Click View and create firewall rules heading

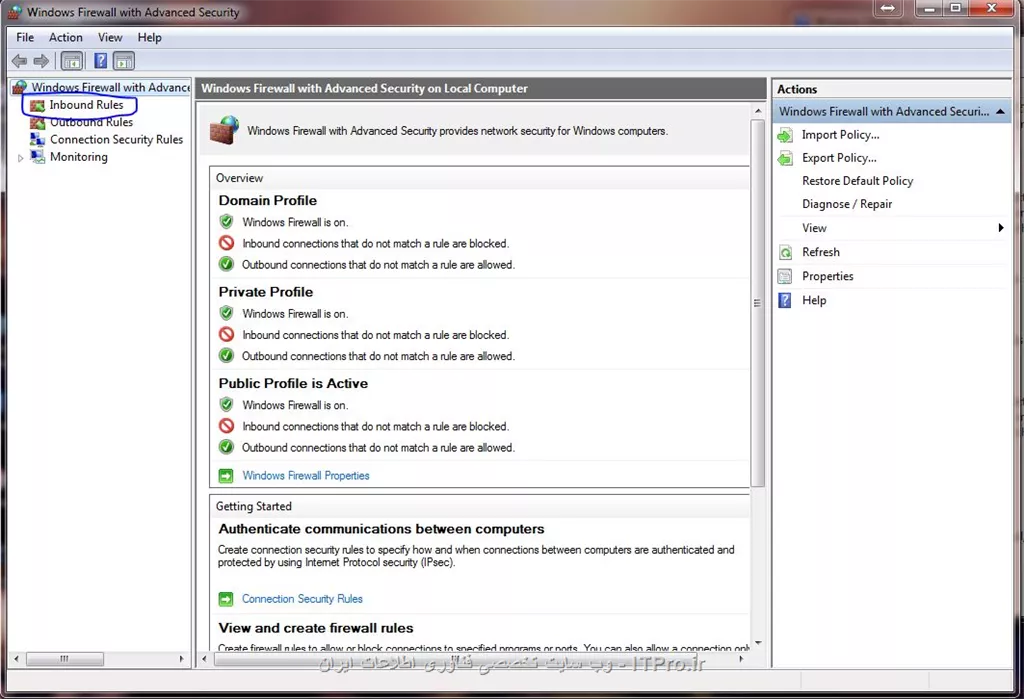(x=316, y=628)
